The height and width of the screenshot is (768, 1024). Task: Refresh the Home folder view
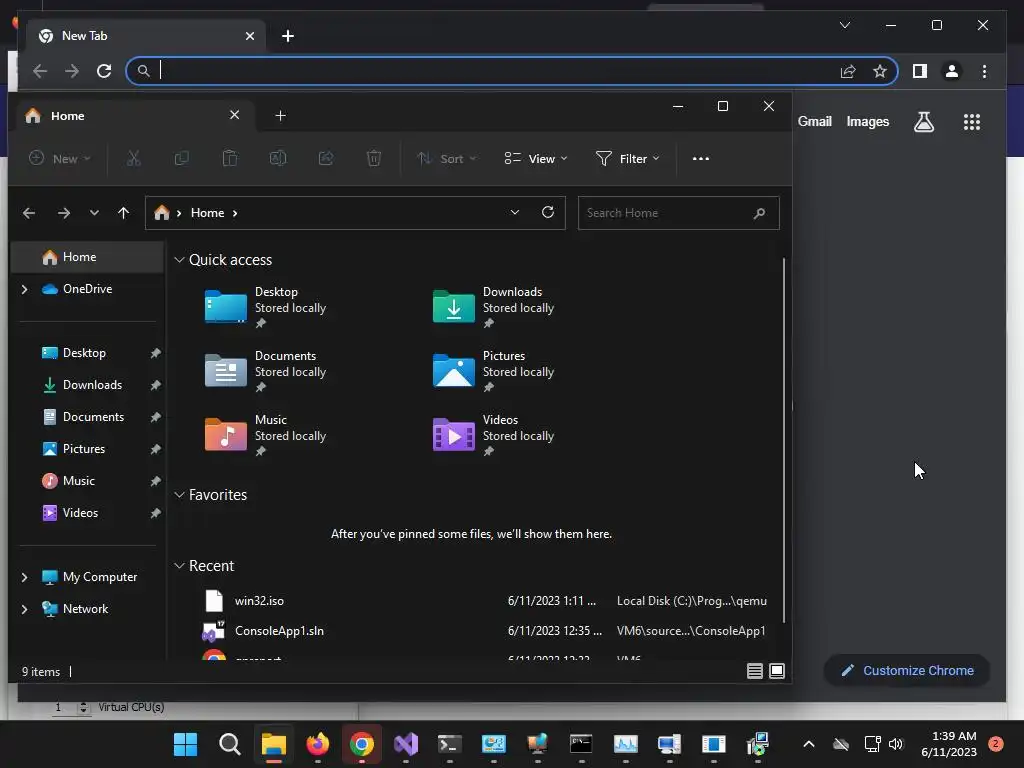click(x=548, y=212)
